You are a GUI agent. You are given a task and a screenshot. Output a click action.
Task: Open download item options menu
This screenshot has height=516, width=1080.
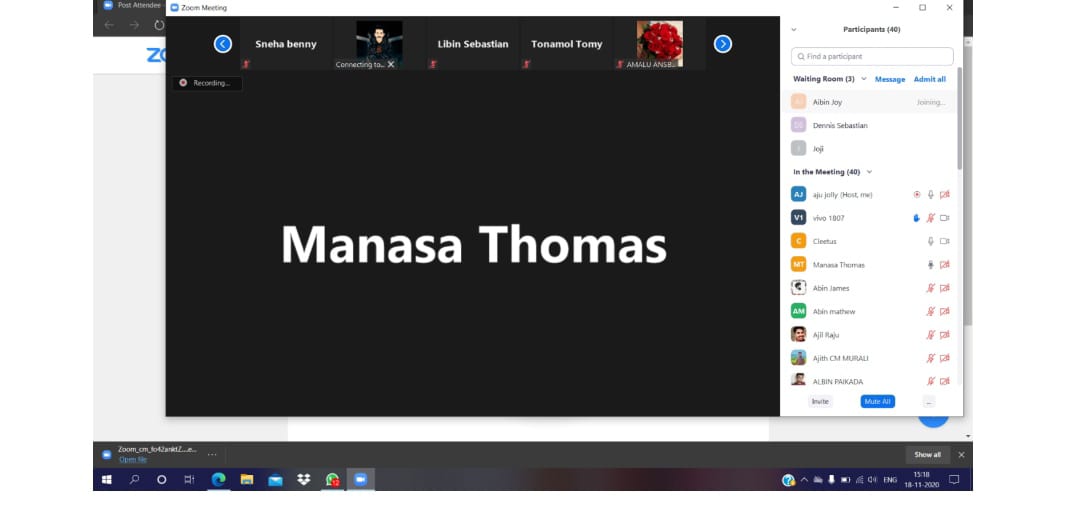(x=211, y=454)
